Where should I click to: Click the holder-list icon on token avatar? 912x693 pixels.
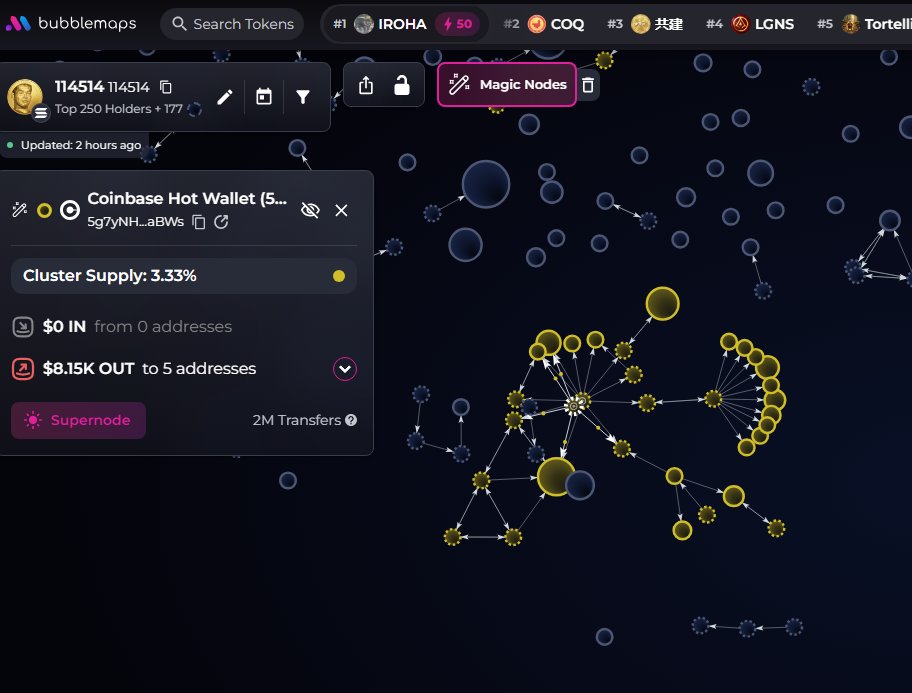coord(41,113)
